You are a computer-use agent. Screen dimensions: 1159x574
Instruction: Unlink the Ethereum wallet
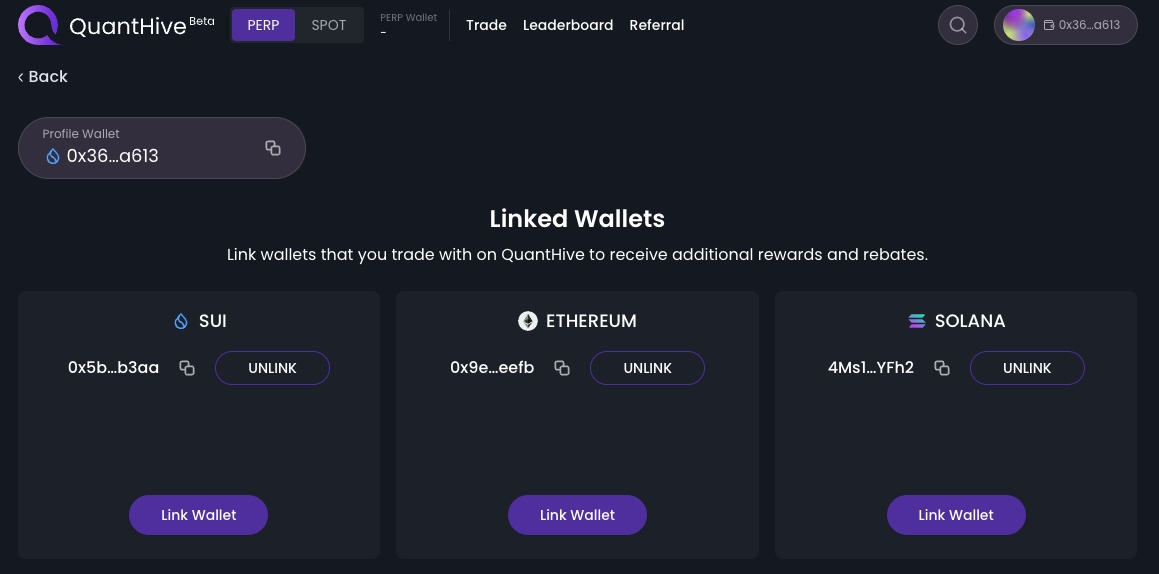(647, 368)
